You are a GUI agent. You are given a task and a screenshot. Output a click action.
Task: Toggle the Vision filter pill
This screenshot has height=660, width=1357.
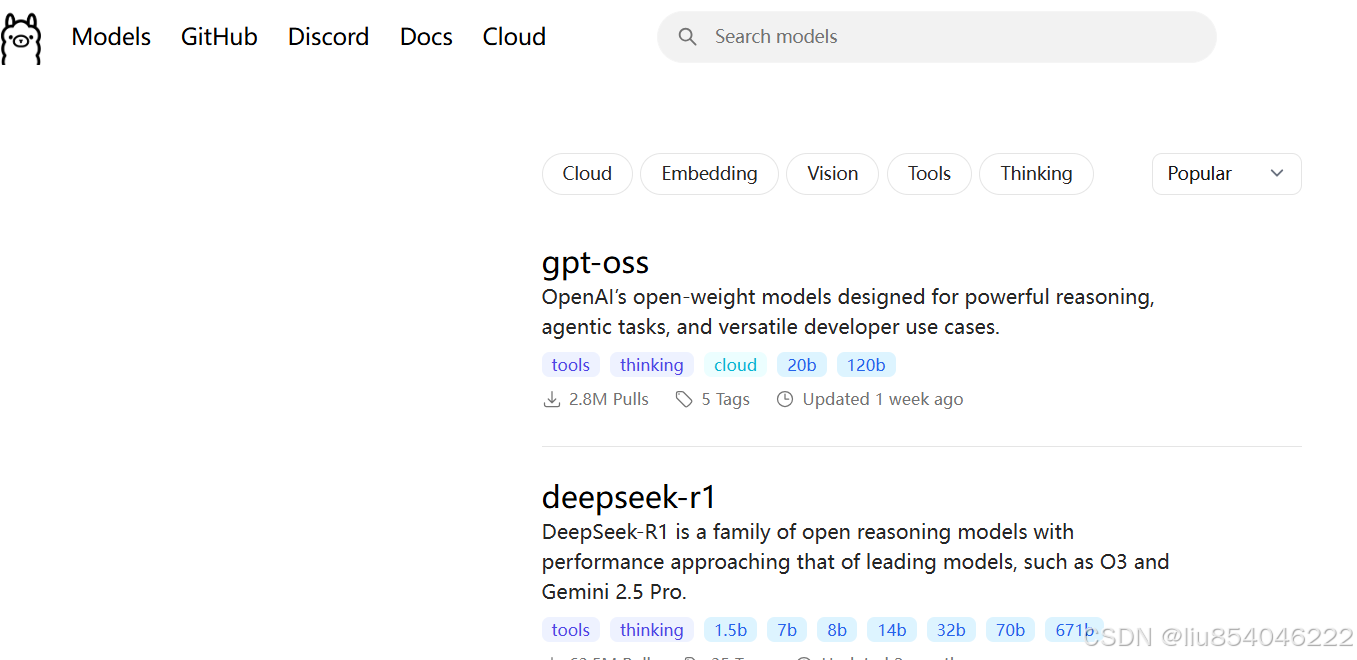(x=832, y=174)
